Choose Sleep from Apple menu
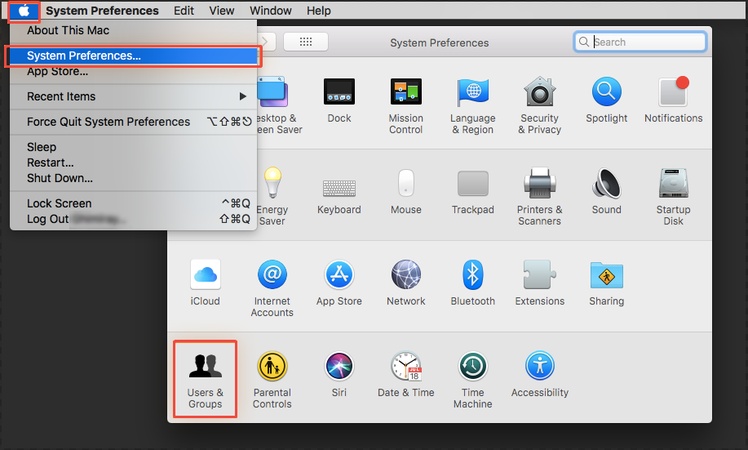748x450 pixels. (134, 147)
